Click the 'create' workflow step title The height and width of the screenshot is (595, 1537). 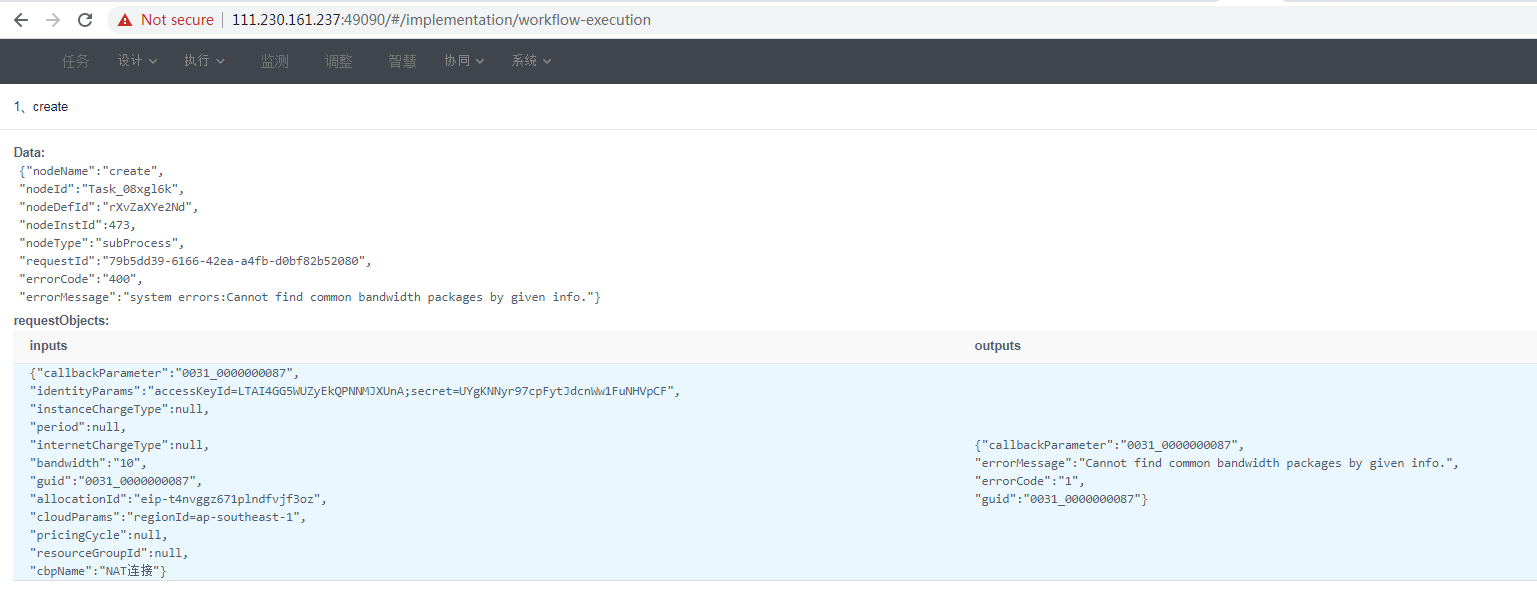tap(49, 107)
